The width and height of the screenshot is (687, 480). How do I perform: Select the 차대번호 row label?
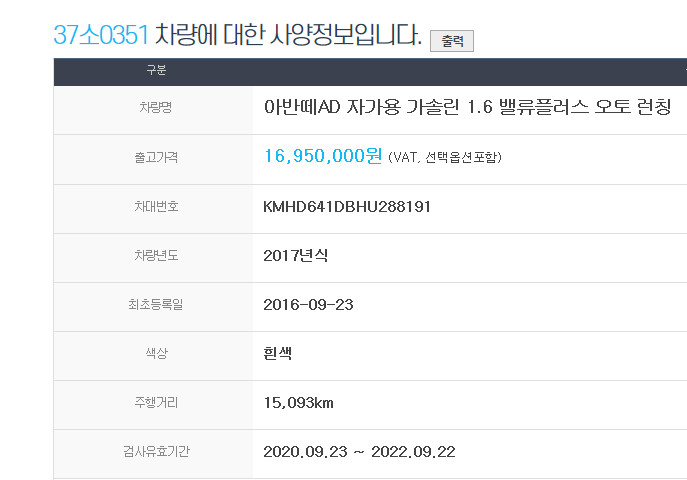coord(156,206)
